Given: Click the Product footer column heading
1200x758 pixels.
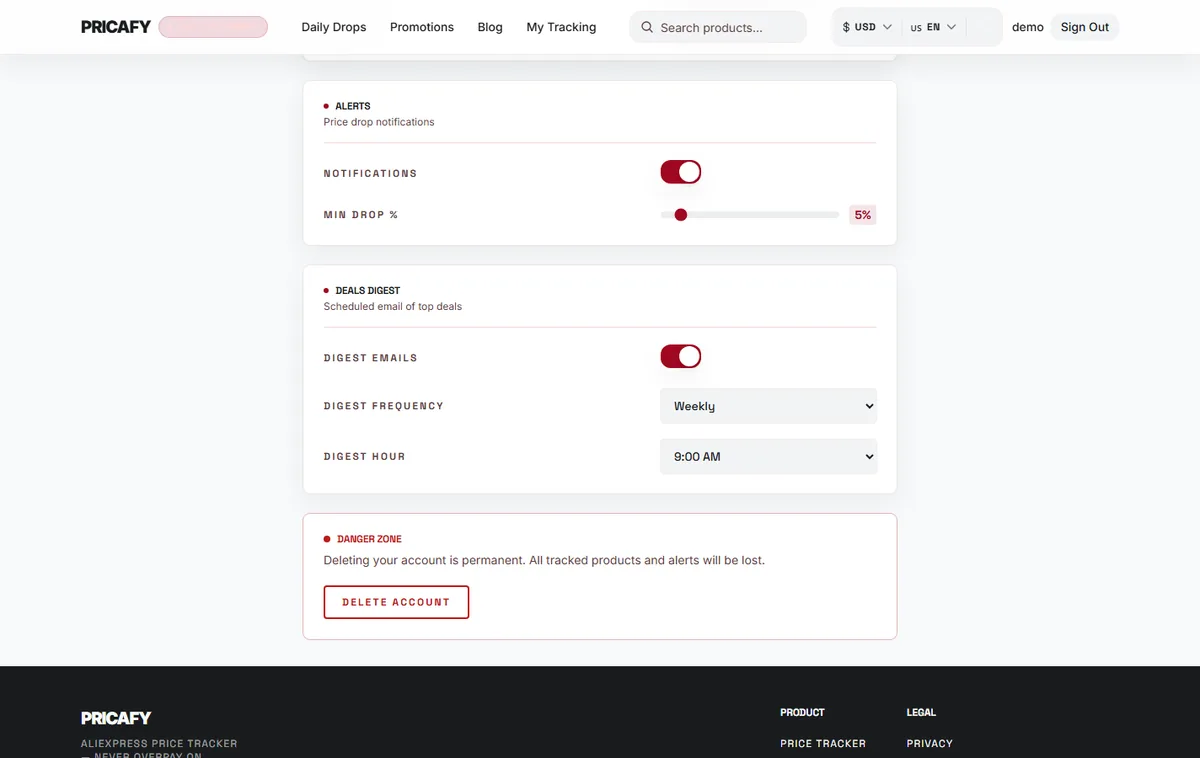Looking at the screenshot, I should pyautogui.click(x=802, y=713).
